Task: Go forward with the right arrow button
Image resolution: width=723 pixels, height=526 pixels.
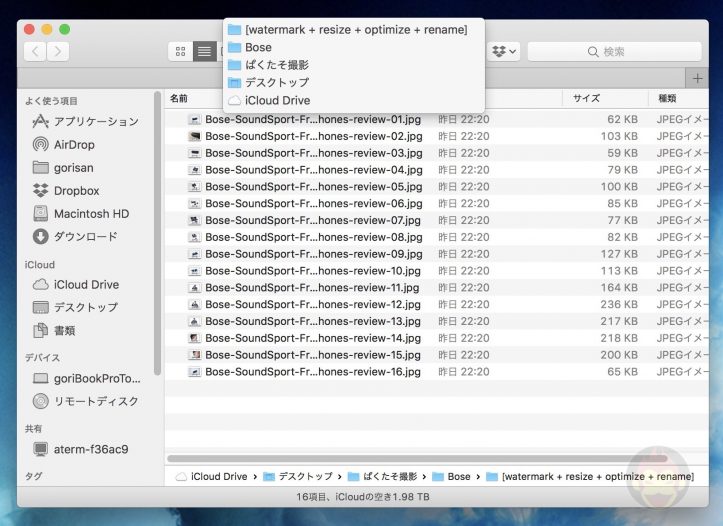Action: pos(58,52)
